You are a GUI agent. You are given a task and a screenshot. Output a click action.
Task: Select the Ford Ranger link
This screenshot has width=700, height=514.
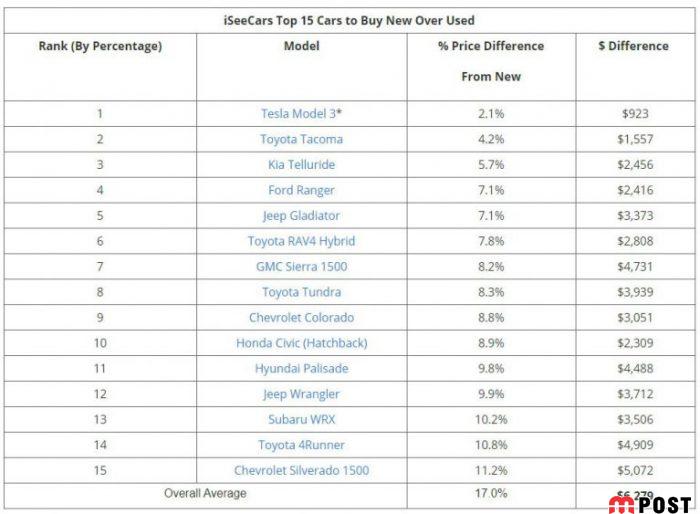(301, 190)
